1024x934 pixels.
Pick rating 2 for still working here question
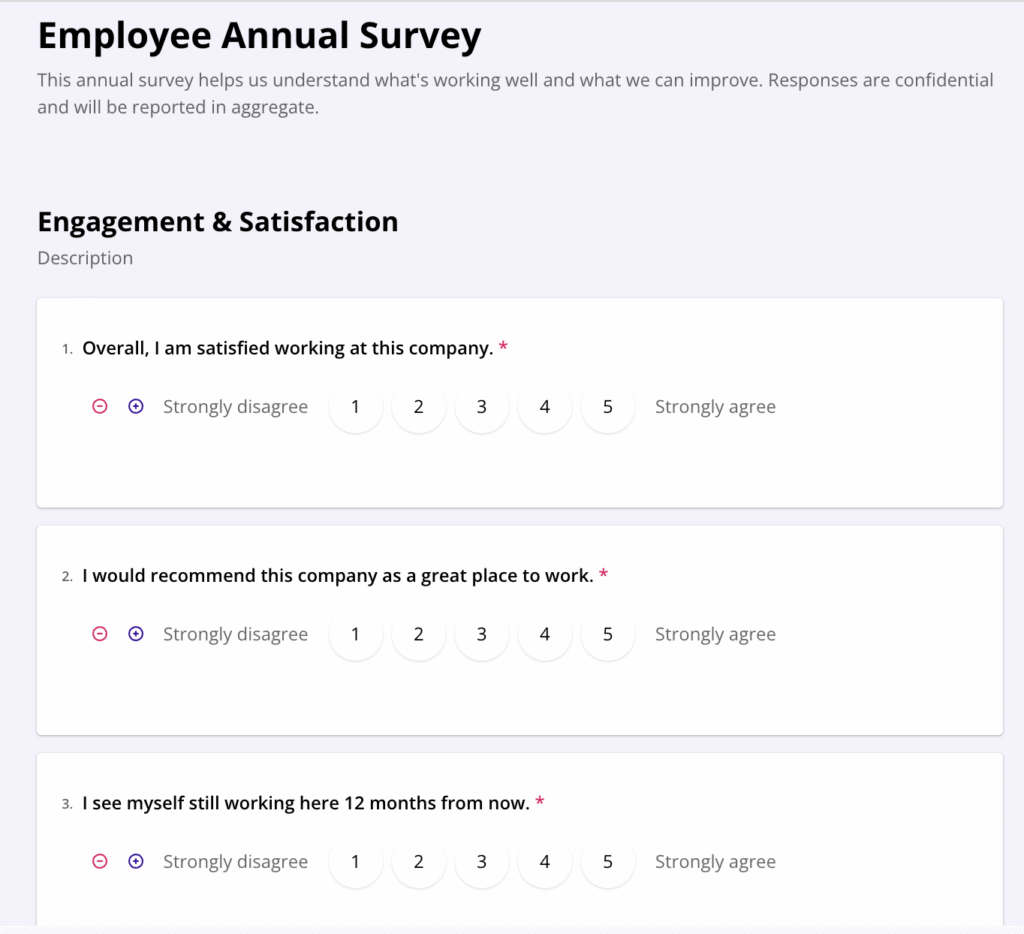point(418,862)
